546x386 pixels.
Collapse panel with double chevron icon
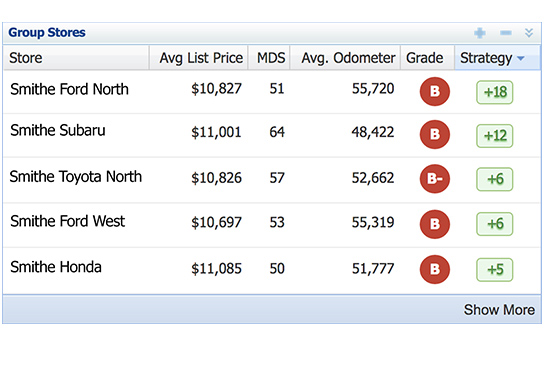point(529,33)
